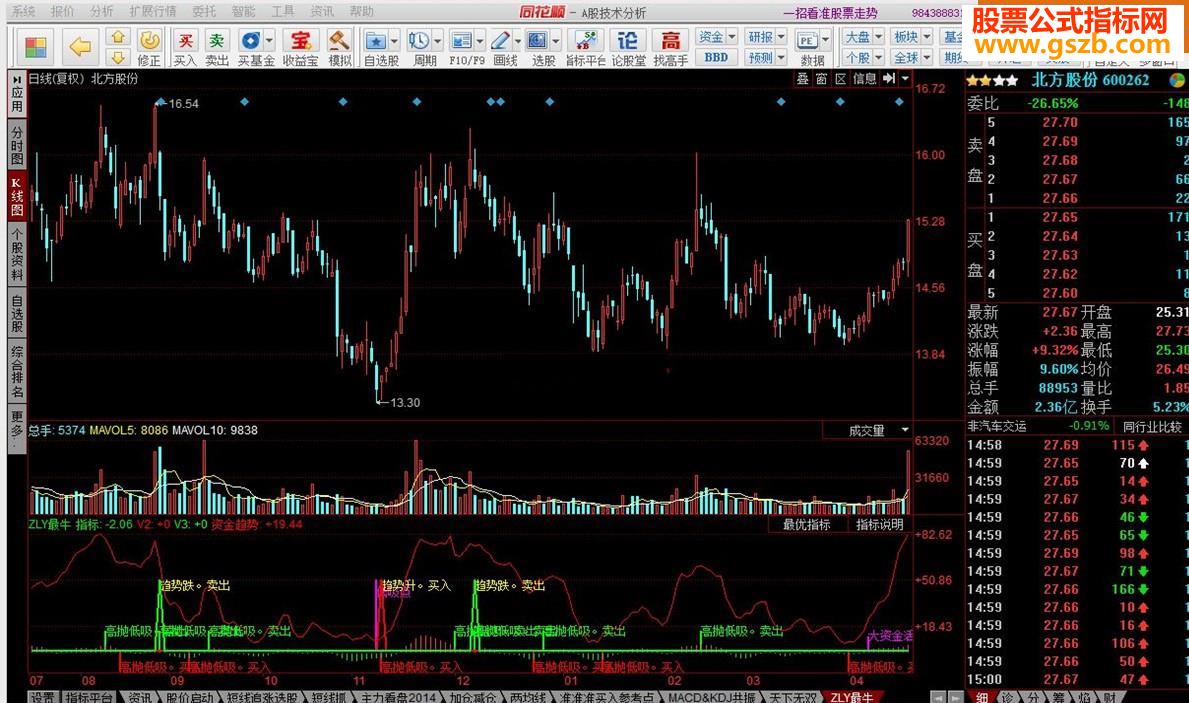
Task: Open the 板块 dropdown
Action: click(x=912, y=36)
